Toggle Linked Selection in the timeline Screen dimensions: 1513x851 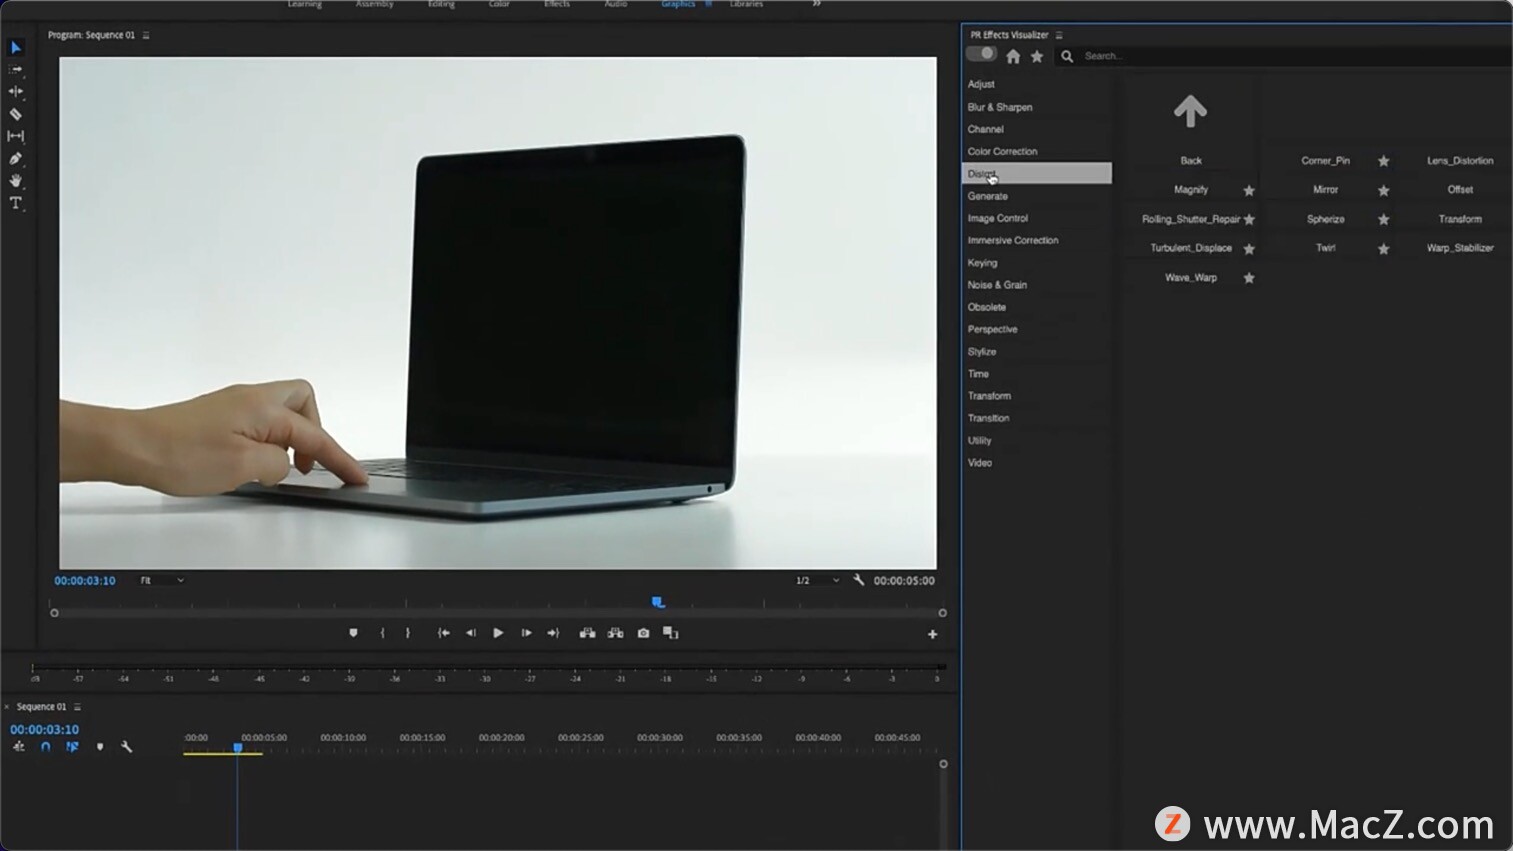pyautogui.click(x=72, y=747)
